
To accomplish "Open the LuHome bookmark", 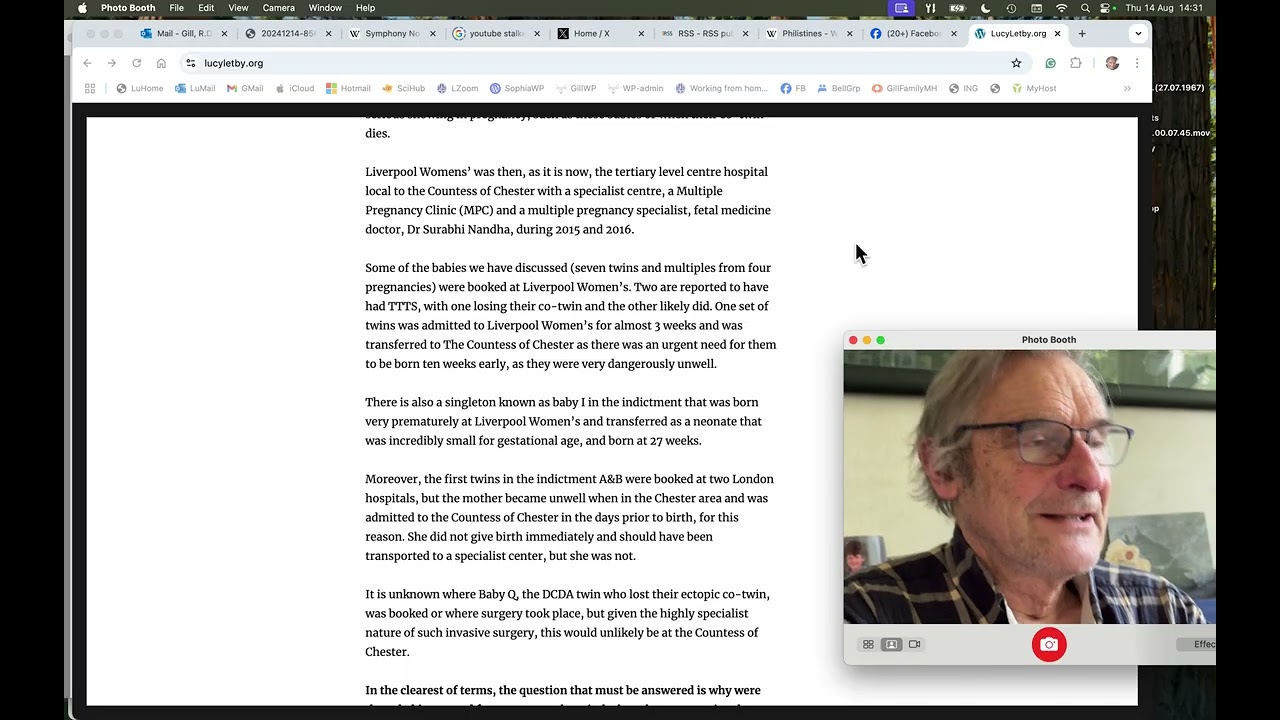I will pos(139,88).
